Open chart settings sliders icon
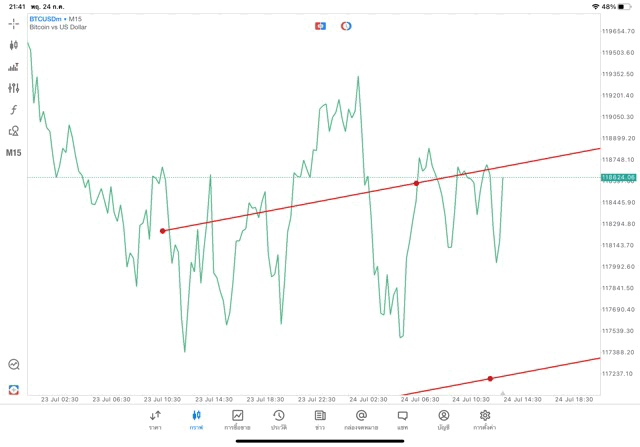640x447 pixels. (x=13, y=88)
